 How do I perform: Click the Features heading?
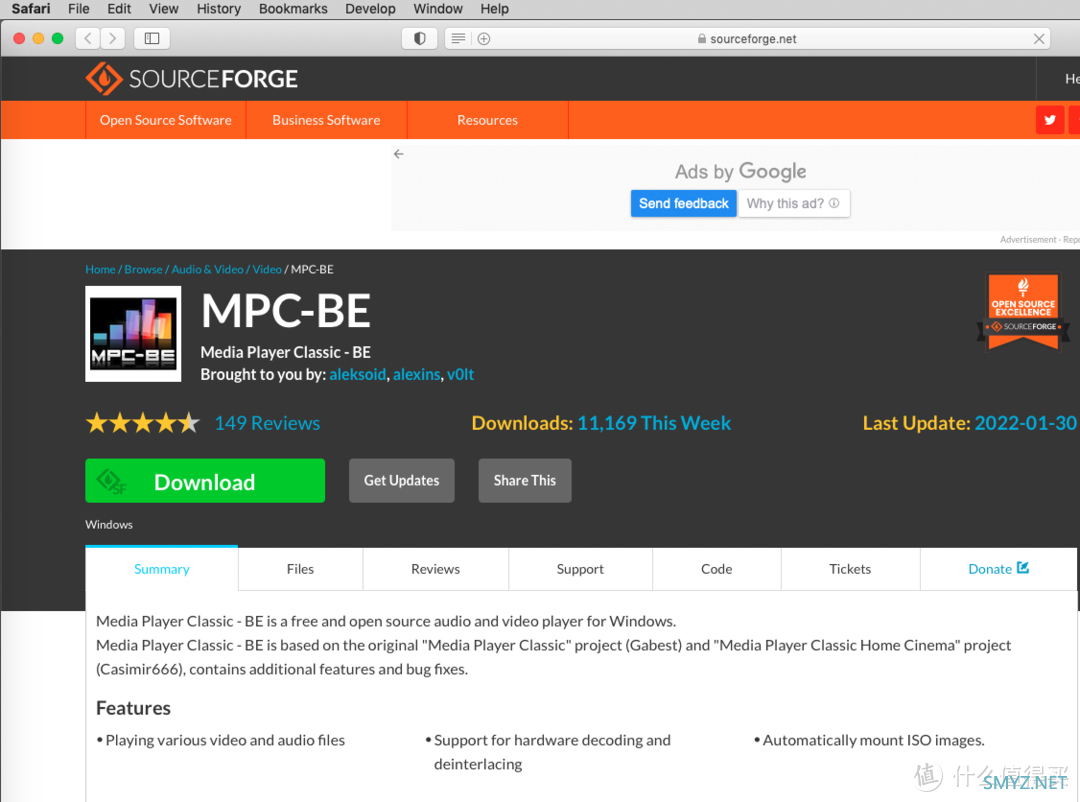pos(133,708)
